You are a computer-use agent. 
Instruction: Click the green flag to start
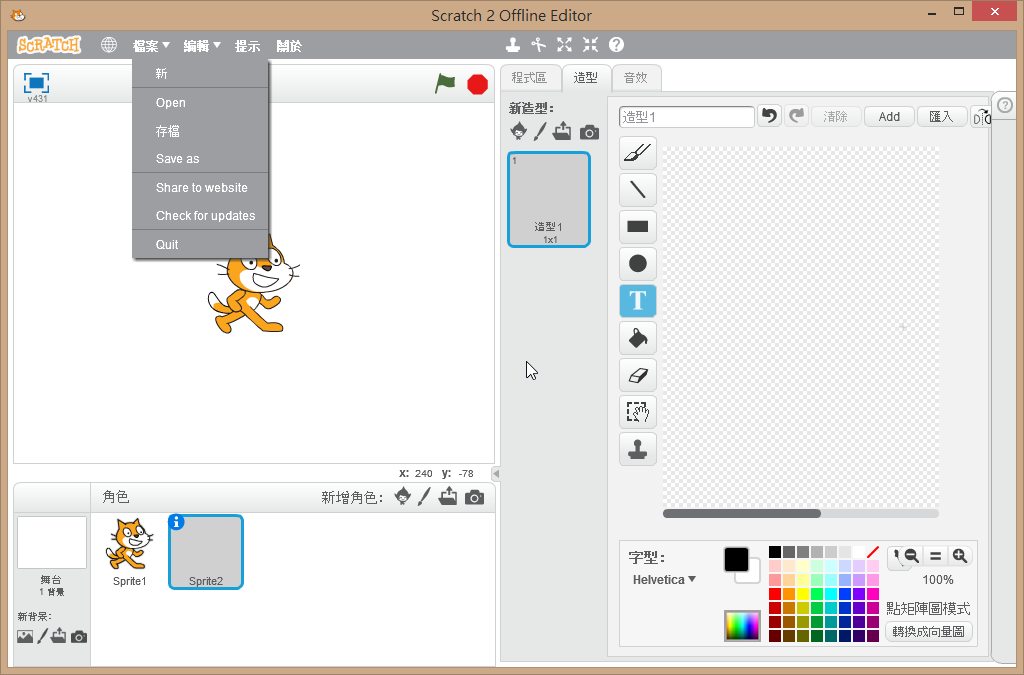445,84
